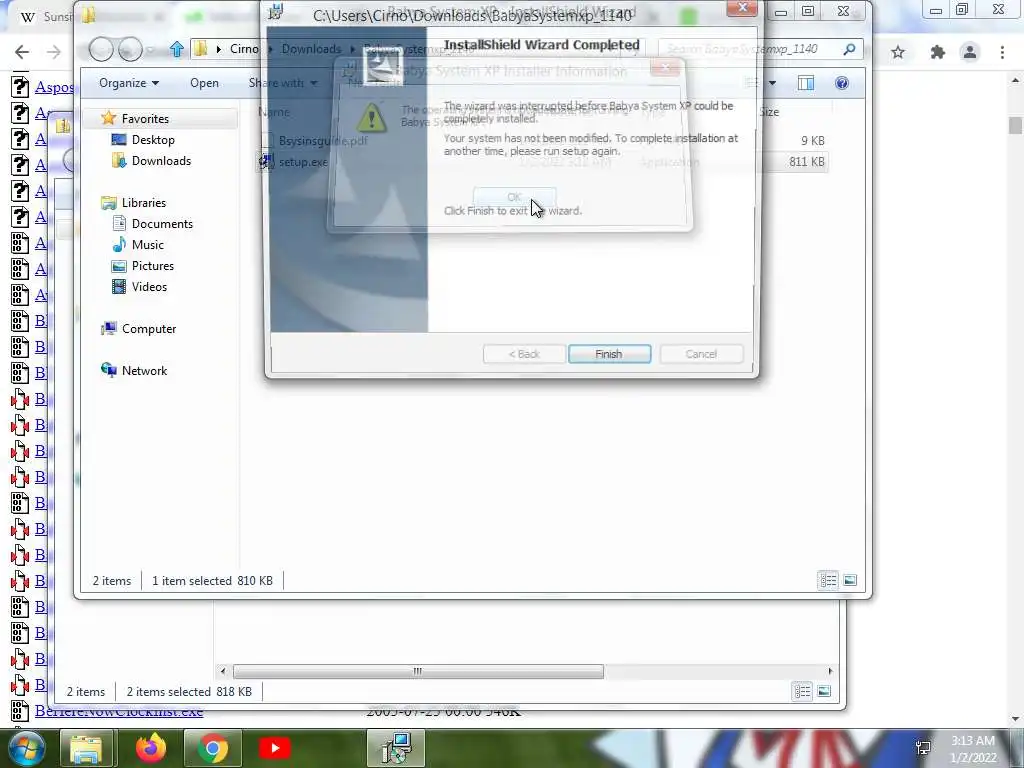
Task: Click the Downloads breadcrumb in address bar
Action: (312, 49)
